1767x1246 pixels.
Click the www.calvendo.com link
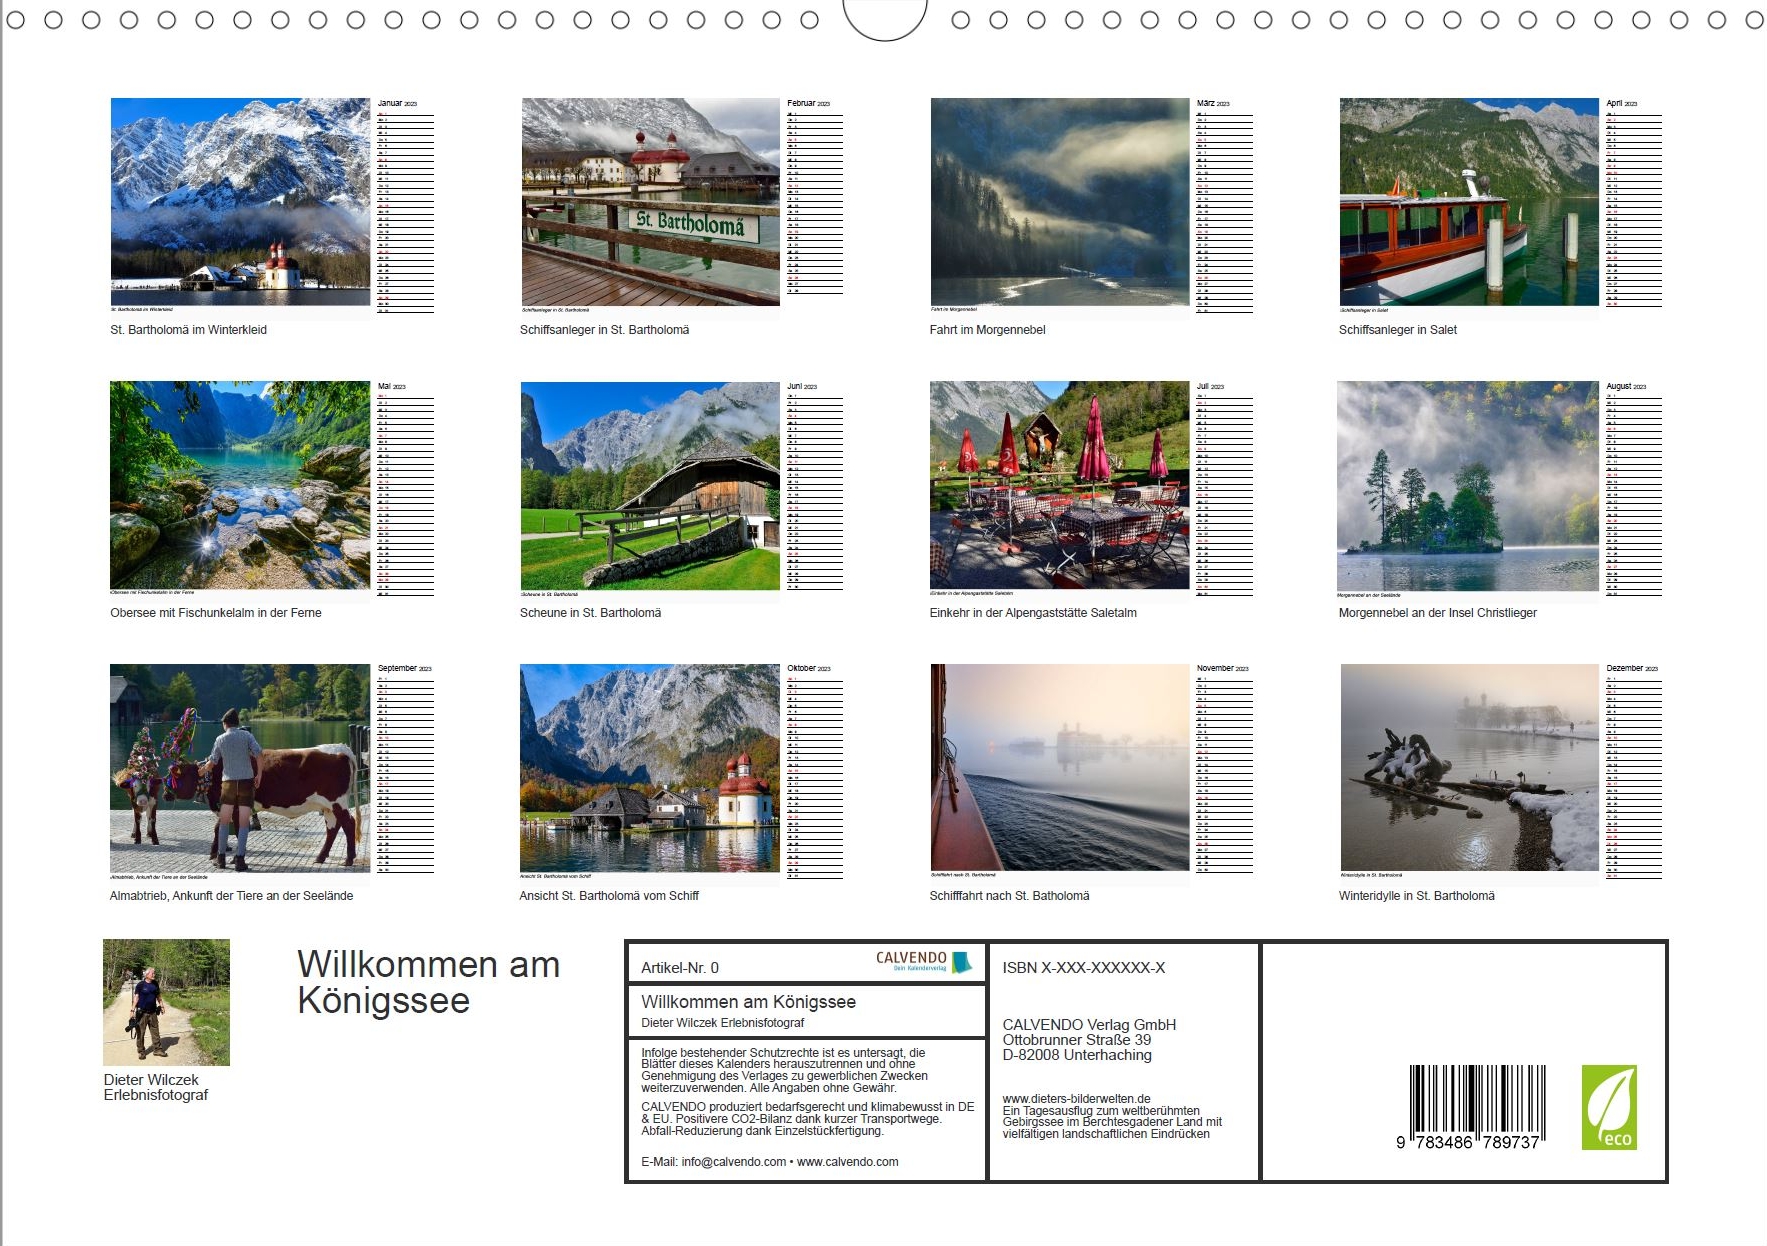[847, 1162]
